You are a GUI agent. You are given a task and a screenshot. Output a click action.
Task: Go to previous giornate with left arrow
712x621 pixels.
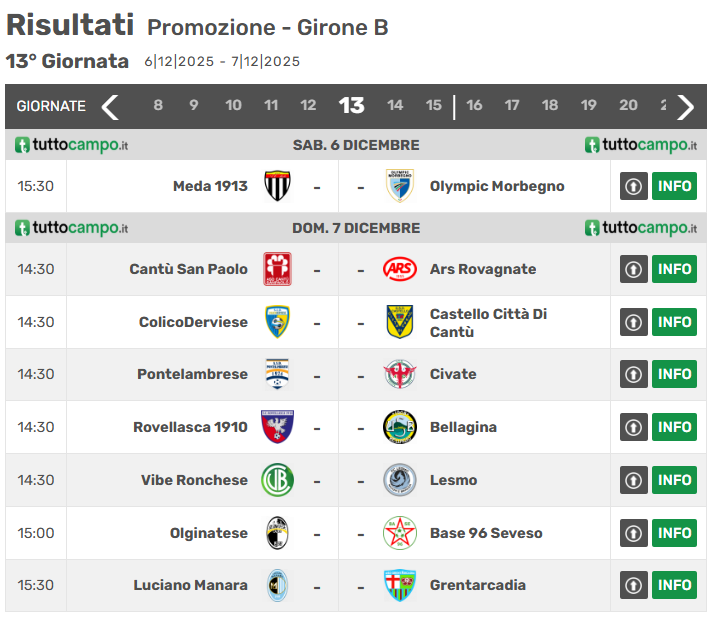click(x=110, y=106)
